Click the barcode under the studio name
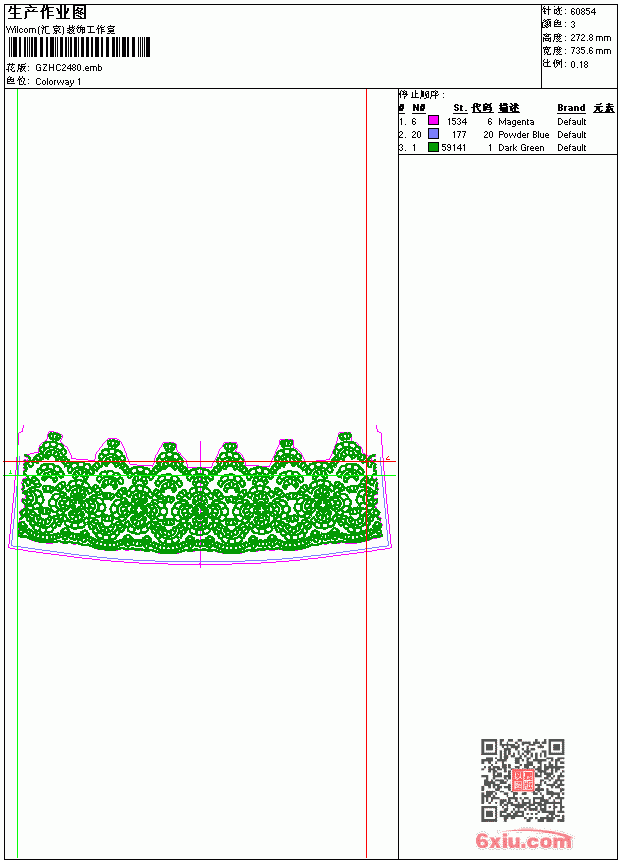The width and height of the screenshot is (620, 860). pyautogui.click(x=79, y=47)
